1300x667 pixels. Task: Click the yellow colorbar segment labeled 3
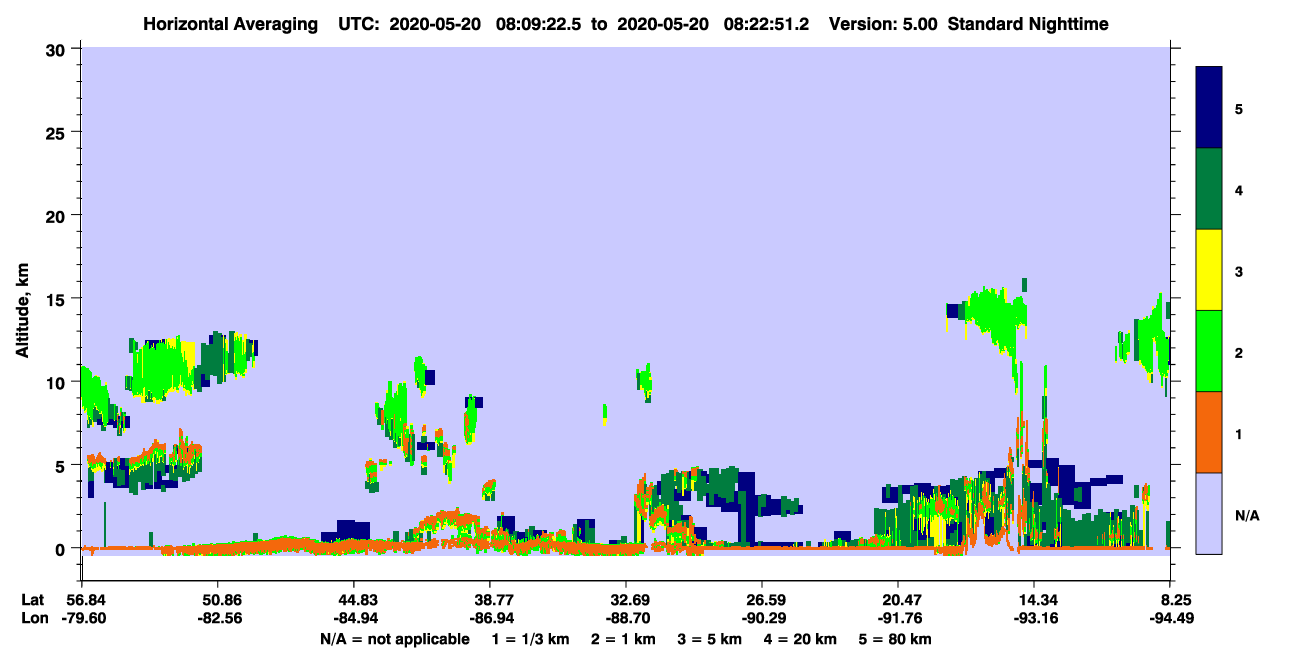click(1209, 270)
